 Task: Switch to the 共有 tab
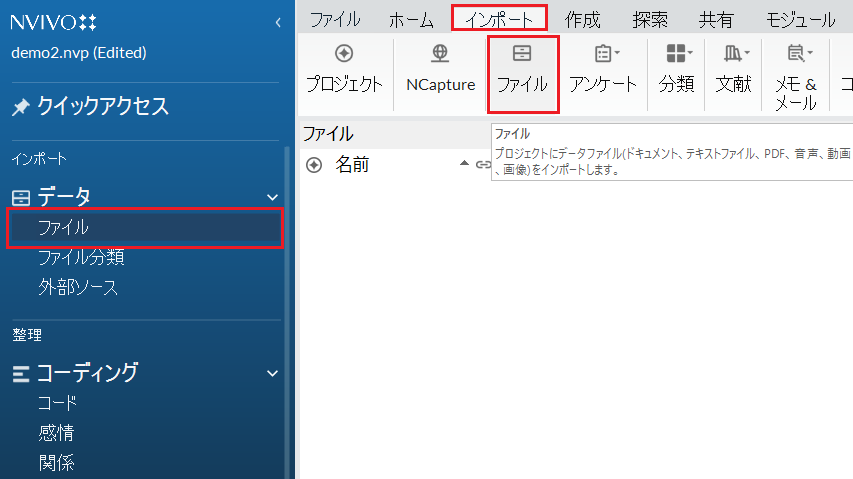pyautogui.click(x=716, y=20)
